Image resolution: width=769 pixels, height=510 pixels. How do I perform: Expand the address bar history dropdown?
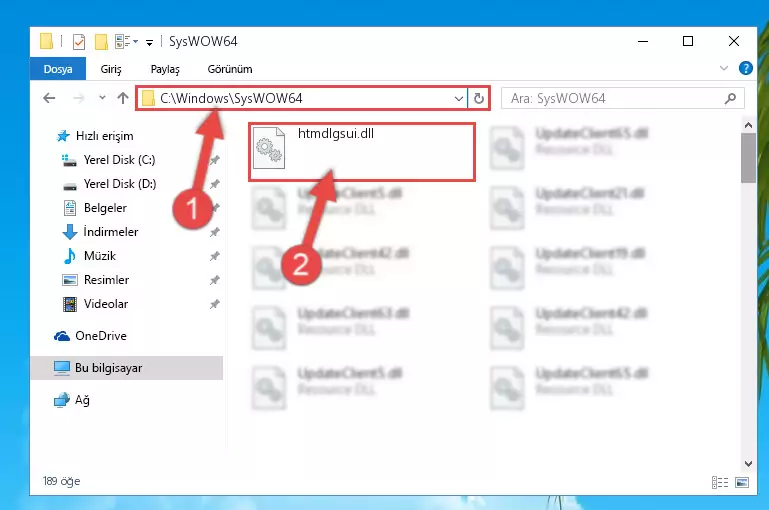459,99
